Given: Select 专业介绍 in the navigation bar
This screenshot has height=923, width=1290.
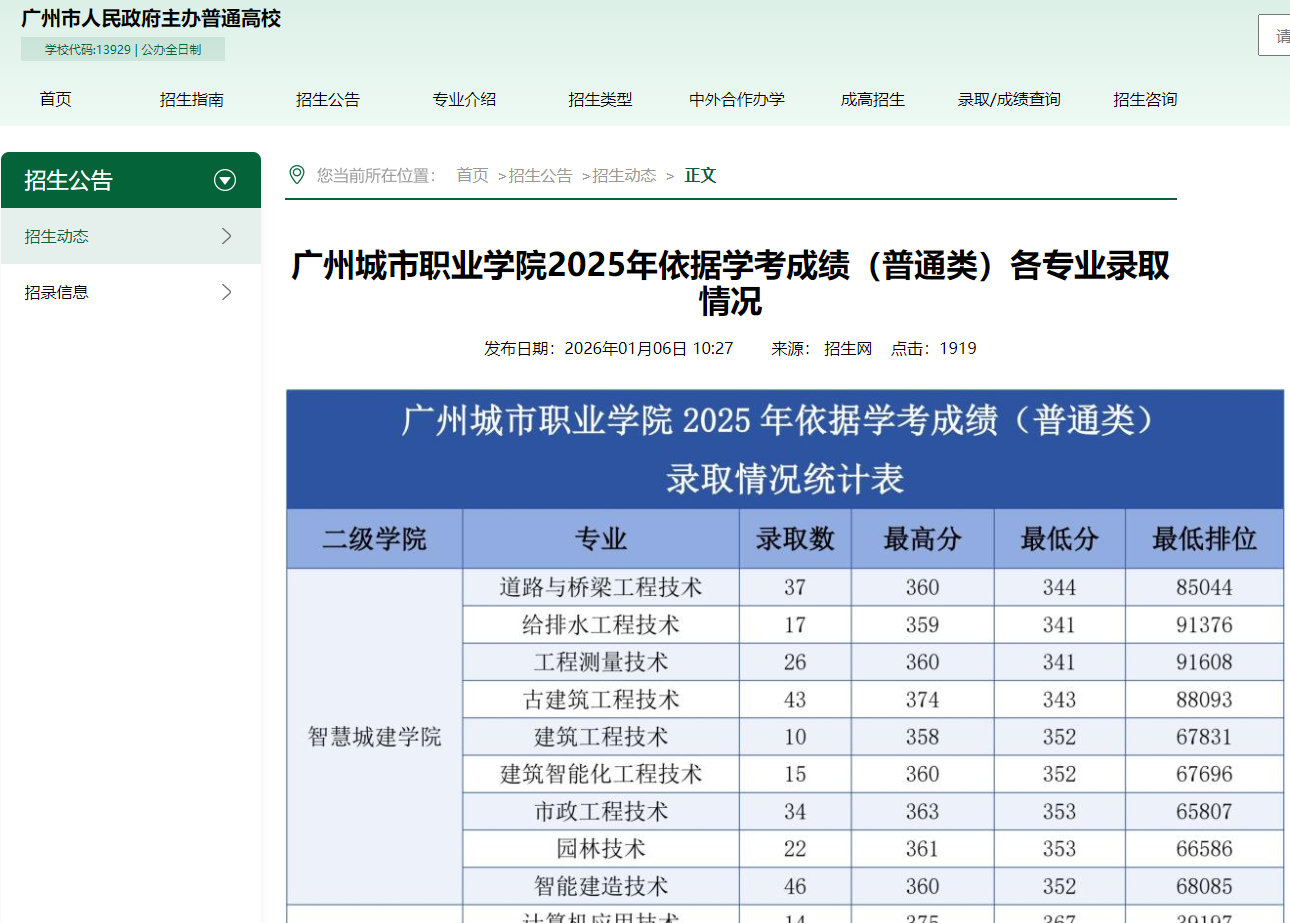Looking at the screenshot, I should tap(464, 99).
